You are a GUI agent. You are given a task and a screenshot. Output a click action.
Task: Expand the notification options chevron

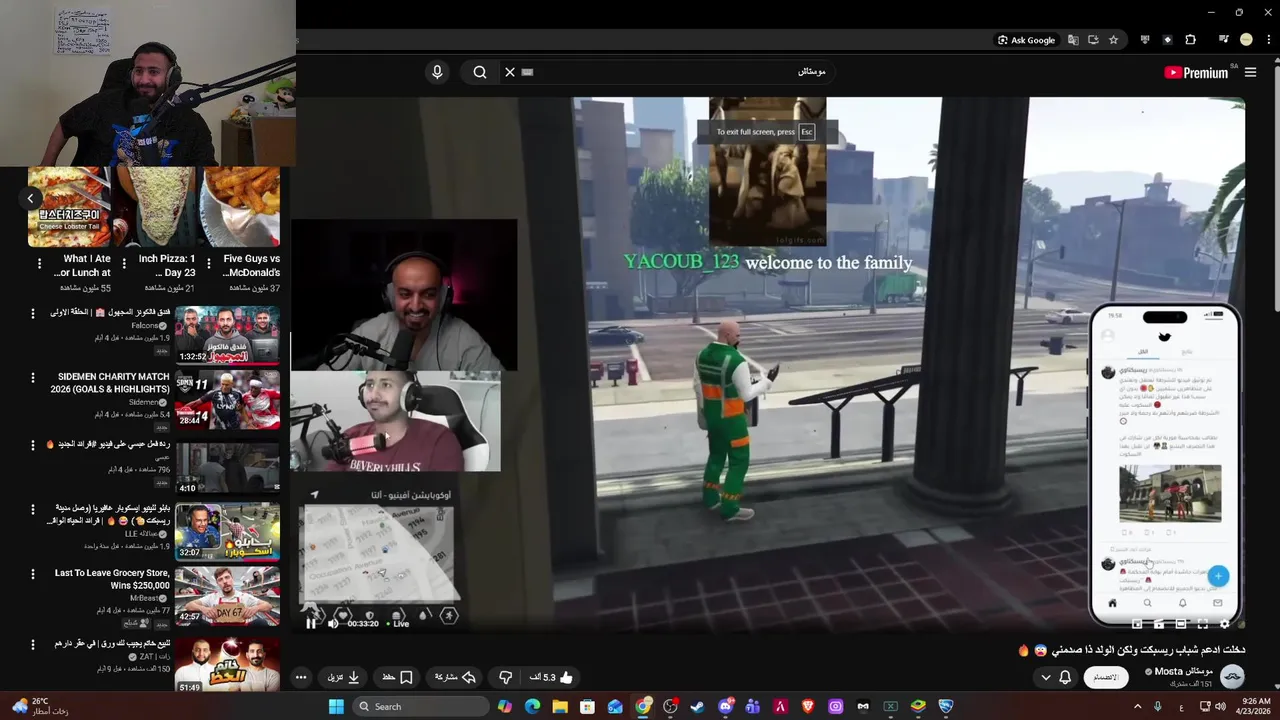tap(1046, 677)
